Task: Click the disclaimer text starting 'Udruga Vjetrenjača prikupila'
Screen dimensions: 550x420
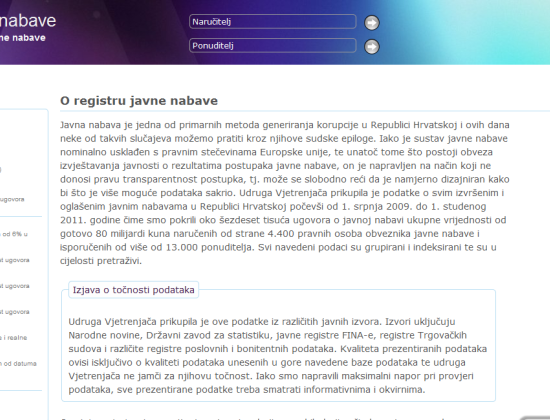Action: tap(277, 355)
